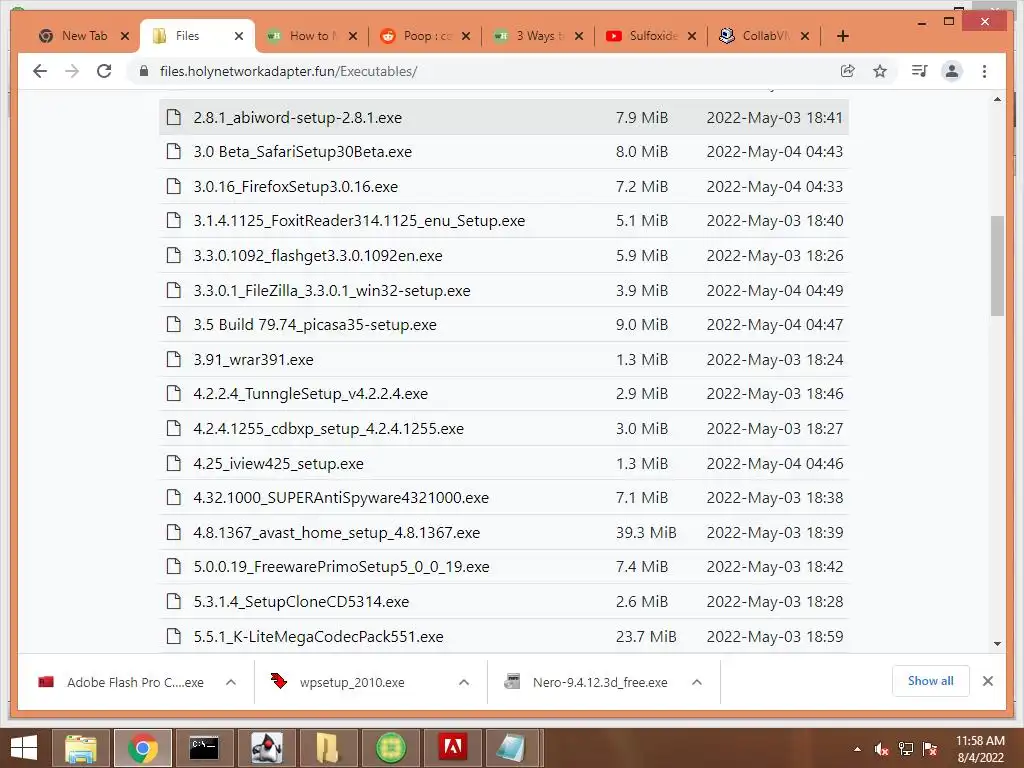Switch to the 3 Ways tab
Viewport: 1024px width, 768px height.
(539, 36)
